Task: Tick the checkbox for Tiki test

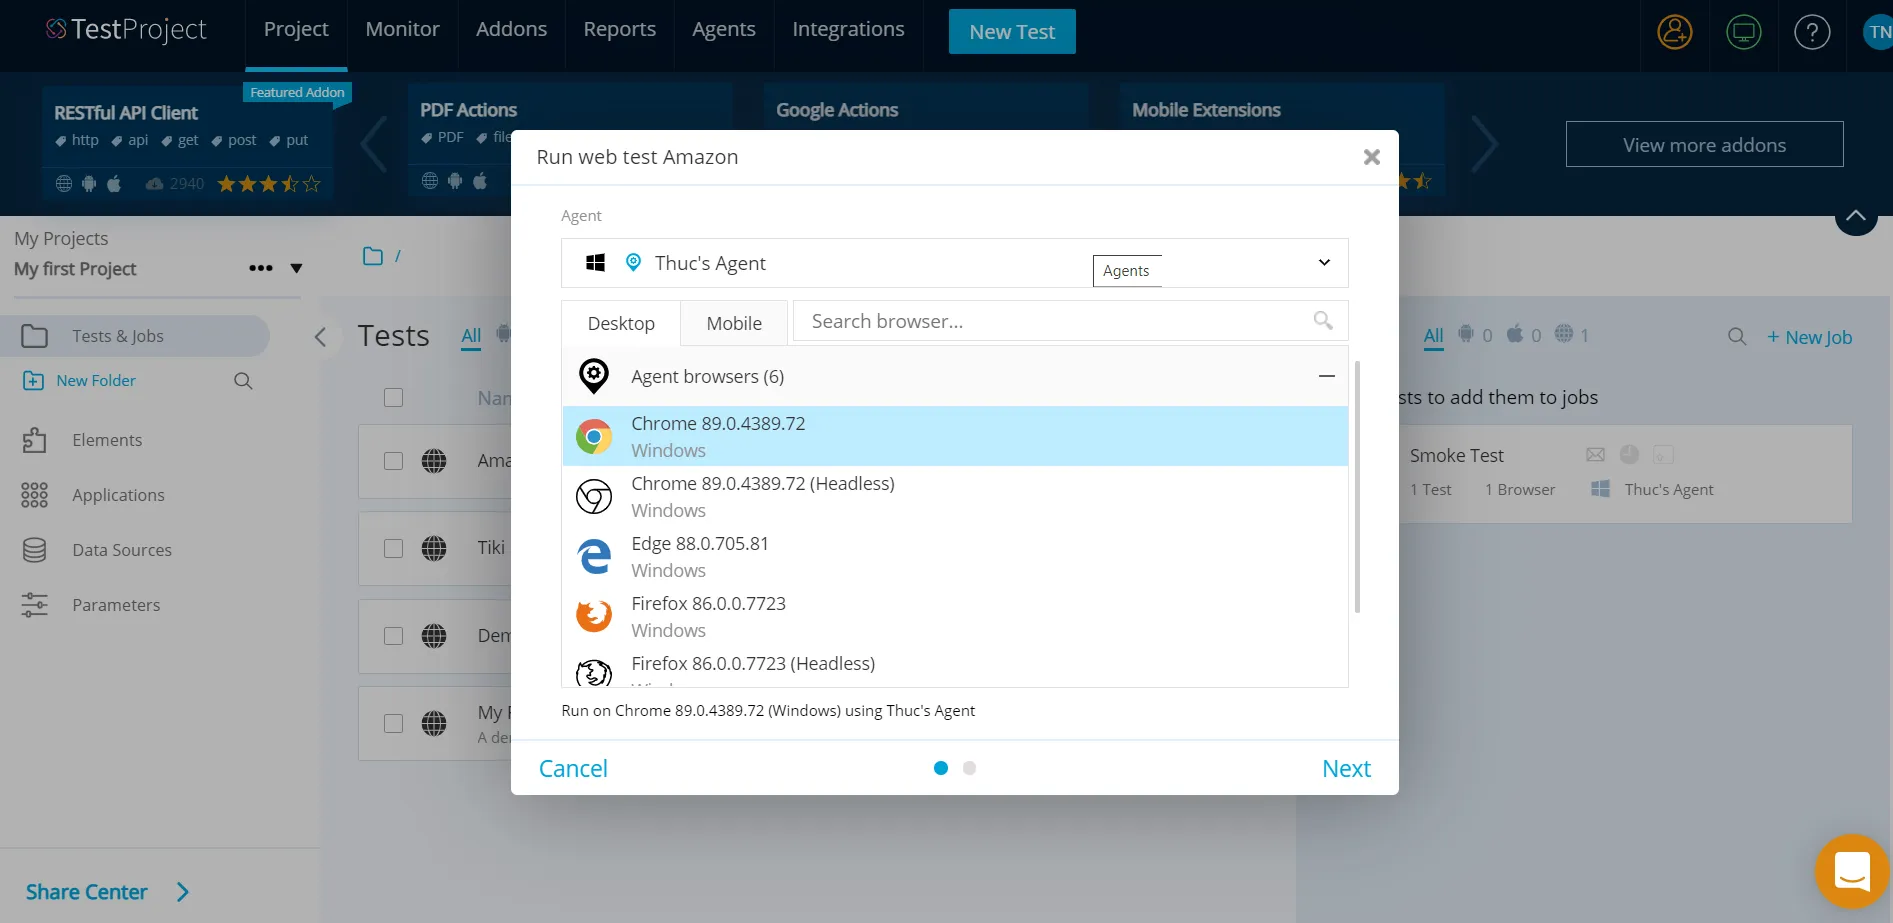Action: coord(394,548)
